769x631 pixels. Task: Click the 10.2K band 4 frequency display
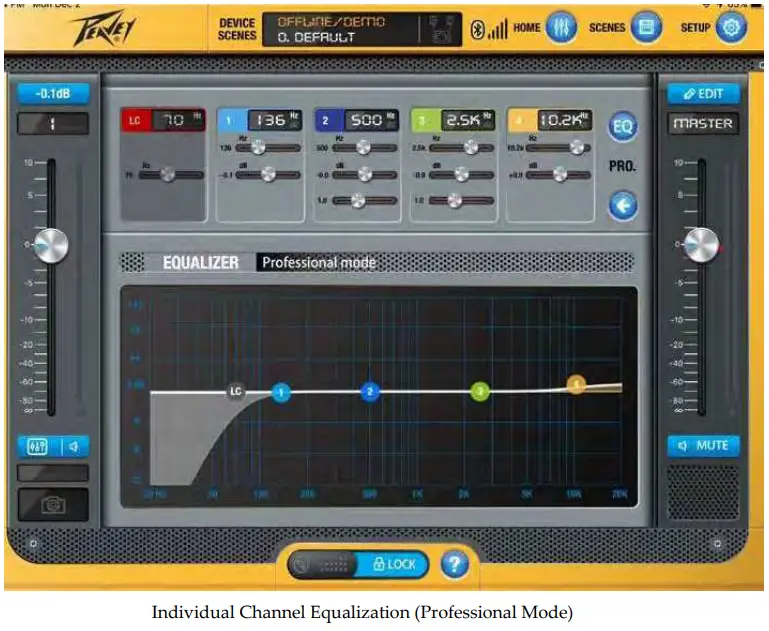point(564,121)
